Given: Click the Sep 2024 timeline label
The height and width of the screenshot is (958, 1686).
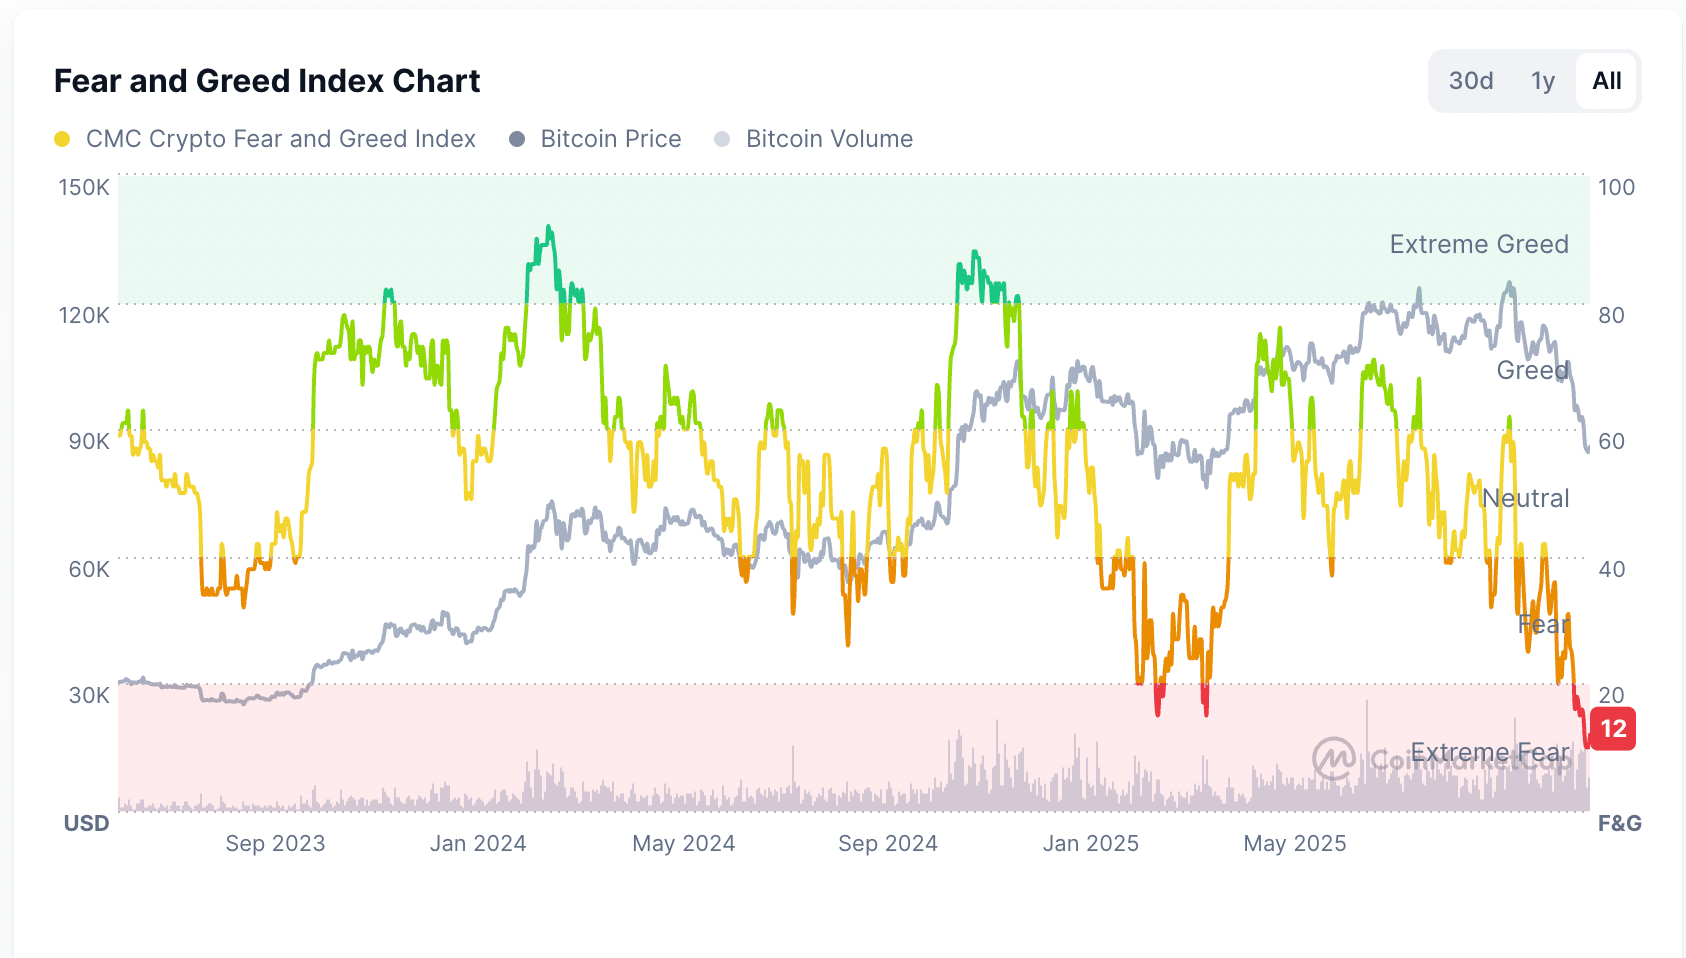Looking at the screenshot, I should pyautogui.click(x=887, y=843).
